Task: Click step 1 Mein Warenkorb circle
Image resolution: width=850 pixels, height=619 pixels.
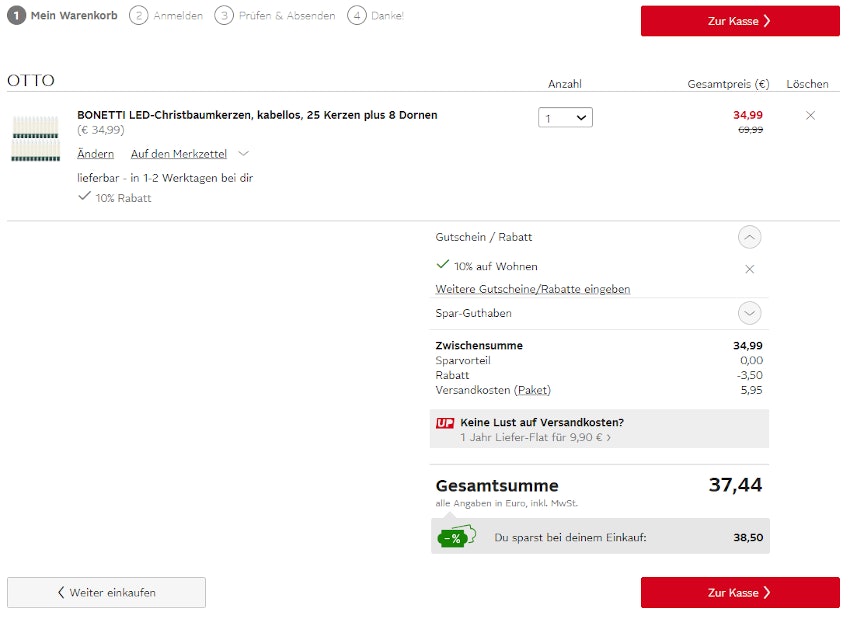Action: [x=16, y=16]
